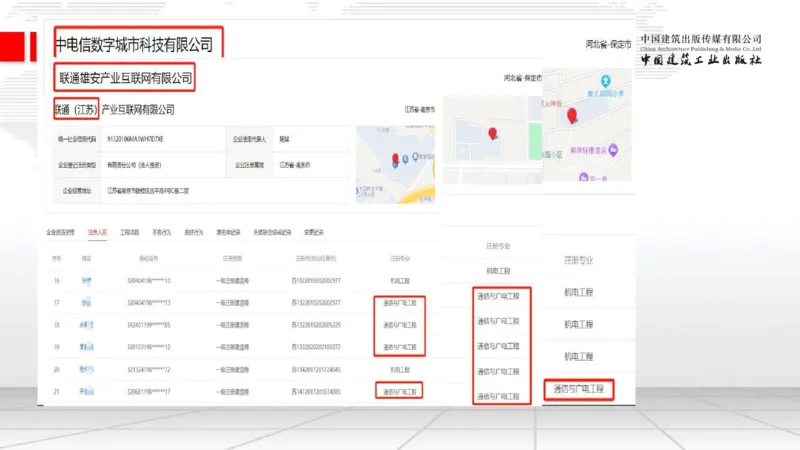Screen dimensions: 800x450
Task: Open the person name link in row 19
Action: tap(86, 347)
